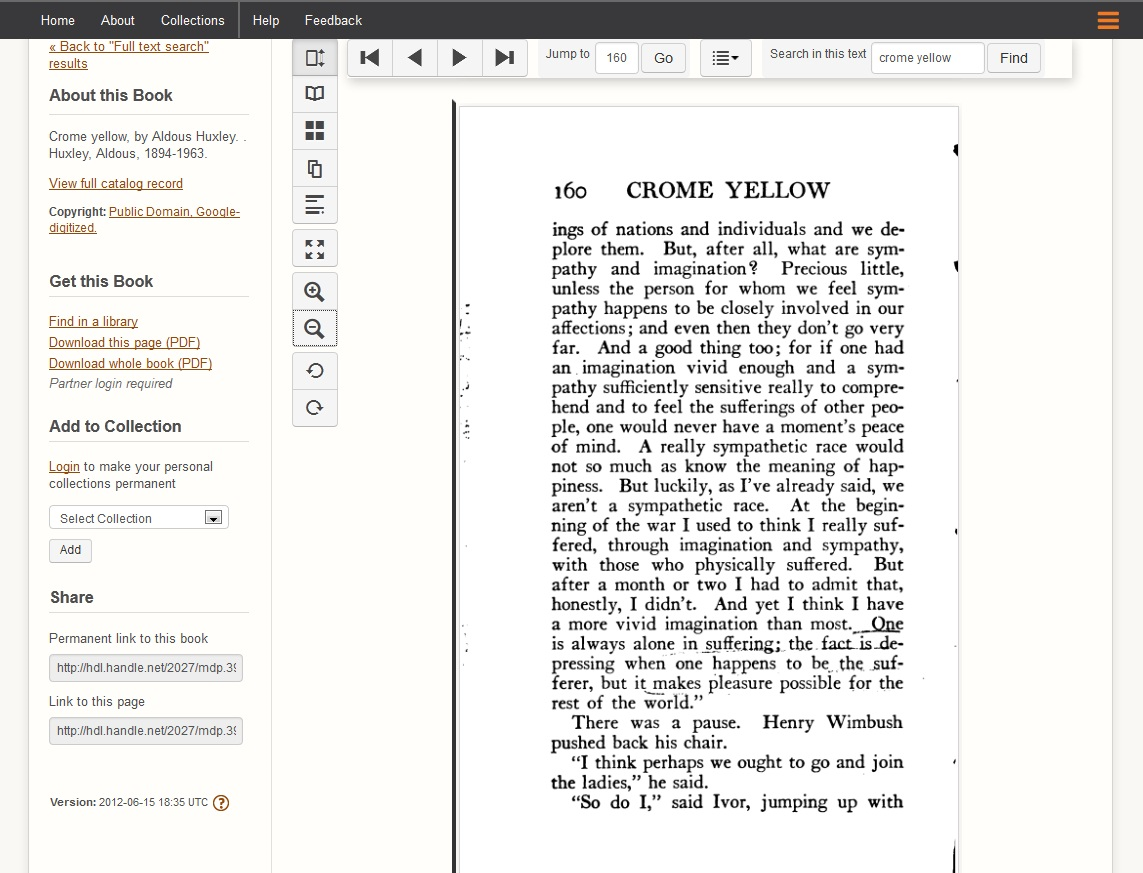Focus the Jump to page number field
Screen dimensions: 1143x873
(617, 58)
